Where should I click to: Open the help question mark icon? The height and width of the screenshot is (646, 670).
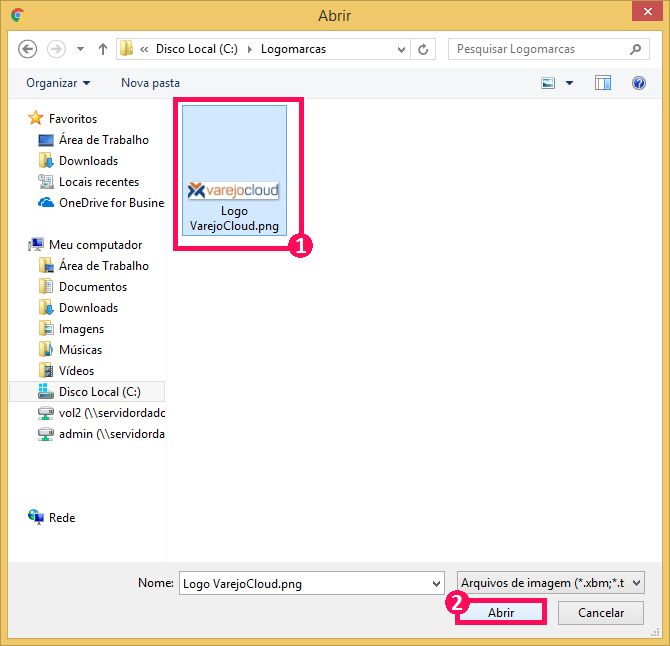[x=639, y=83]
